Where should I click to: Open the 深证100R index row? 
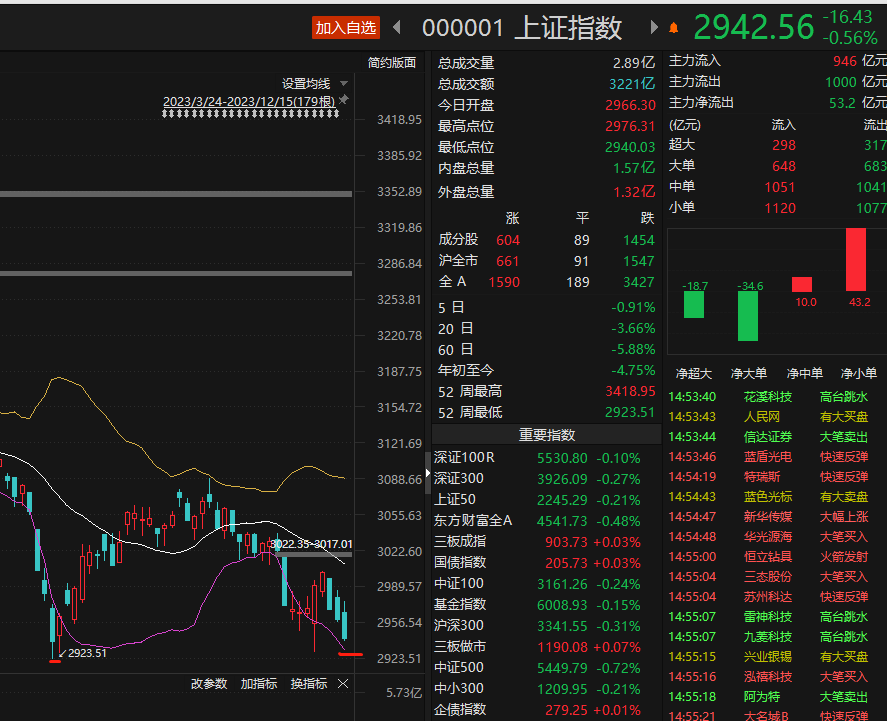[546, 458]
